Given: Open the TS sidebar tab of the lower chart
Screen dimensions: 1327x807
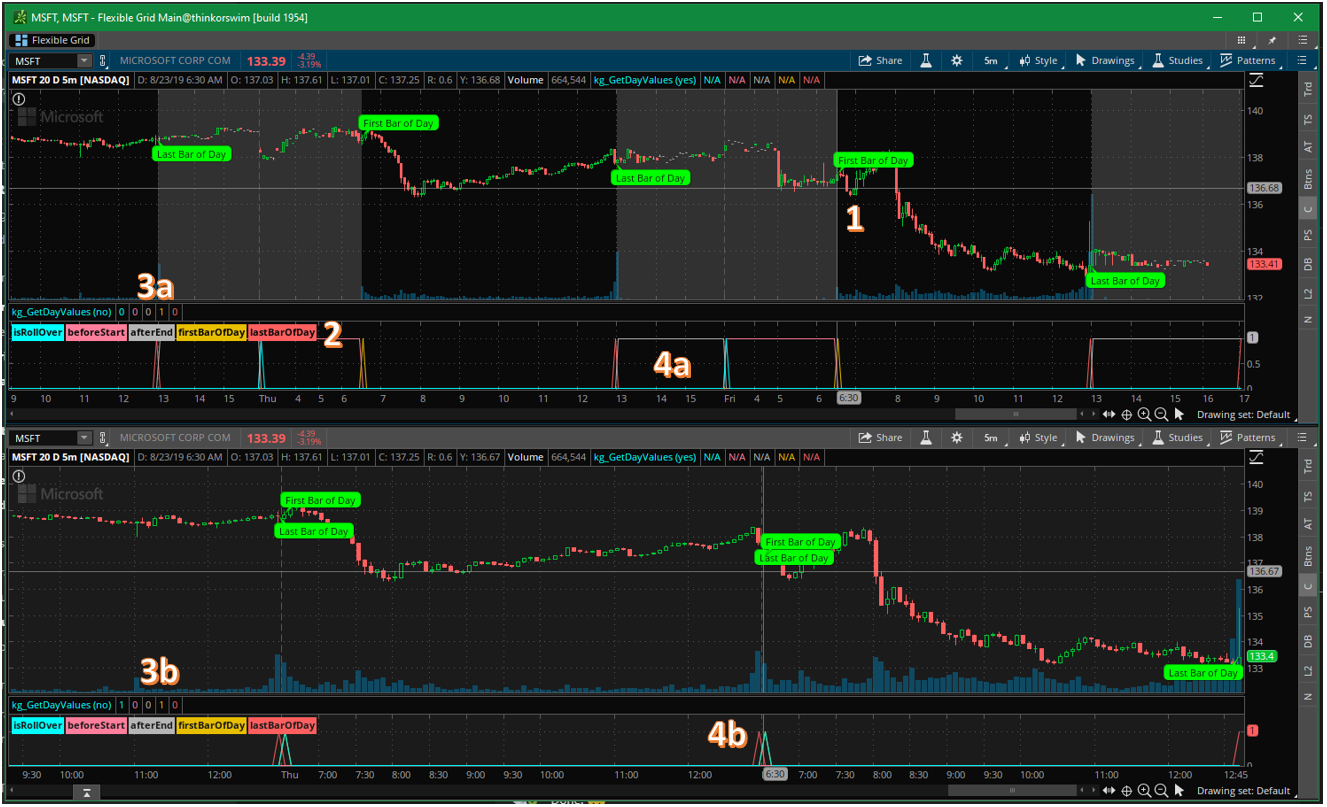Looking at the screenshot, I should click(x=1309, y=496).
